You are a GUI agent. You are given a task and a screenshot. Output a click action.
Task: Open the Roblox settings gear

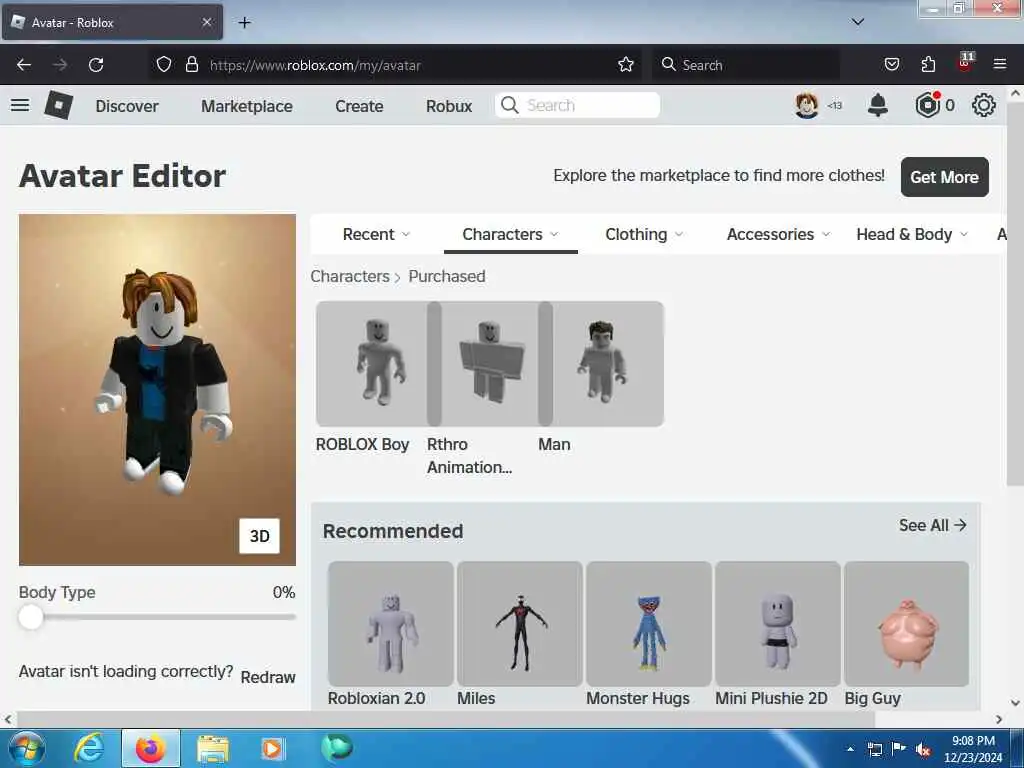coord(984,105)
